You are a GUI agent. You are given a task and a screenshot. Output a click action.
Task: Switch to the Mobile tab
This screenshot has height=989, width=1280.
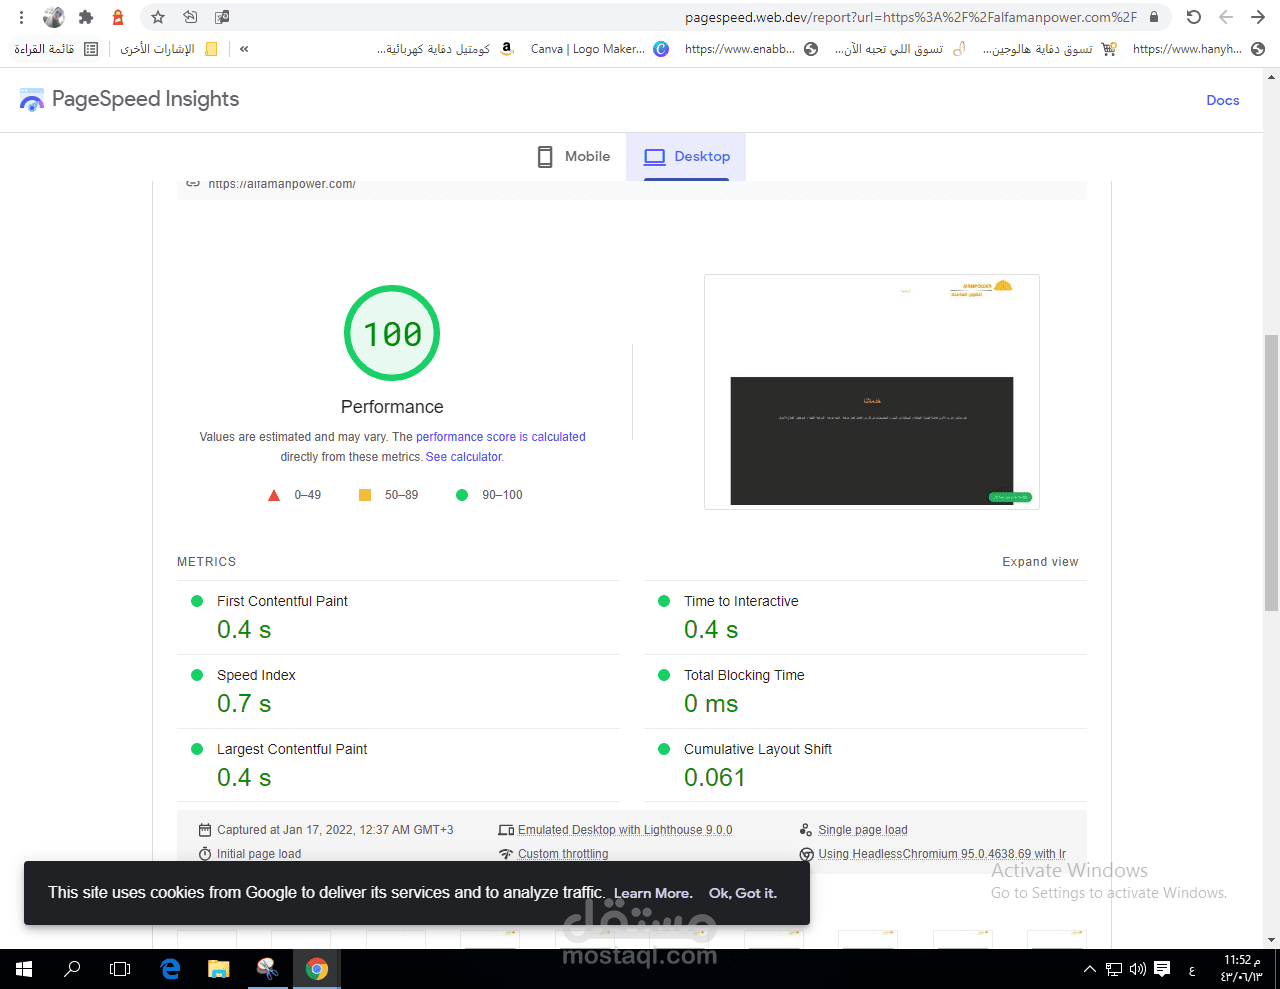[x=573, y=156]
